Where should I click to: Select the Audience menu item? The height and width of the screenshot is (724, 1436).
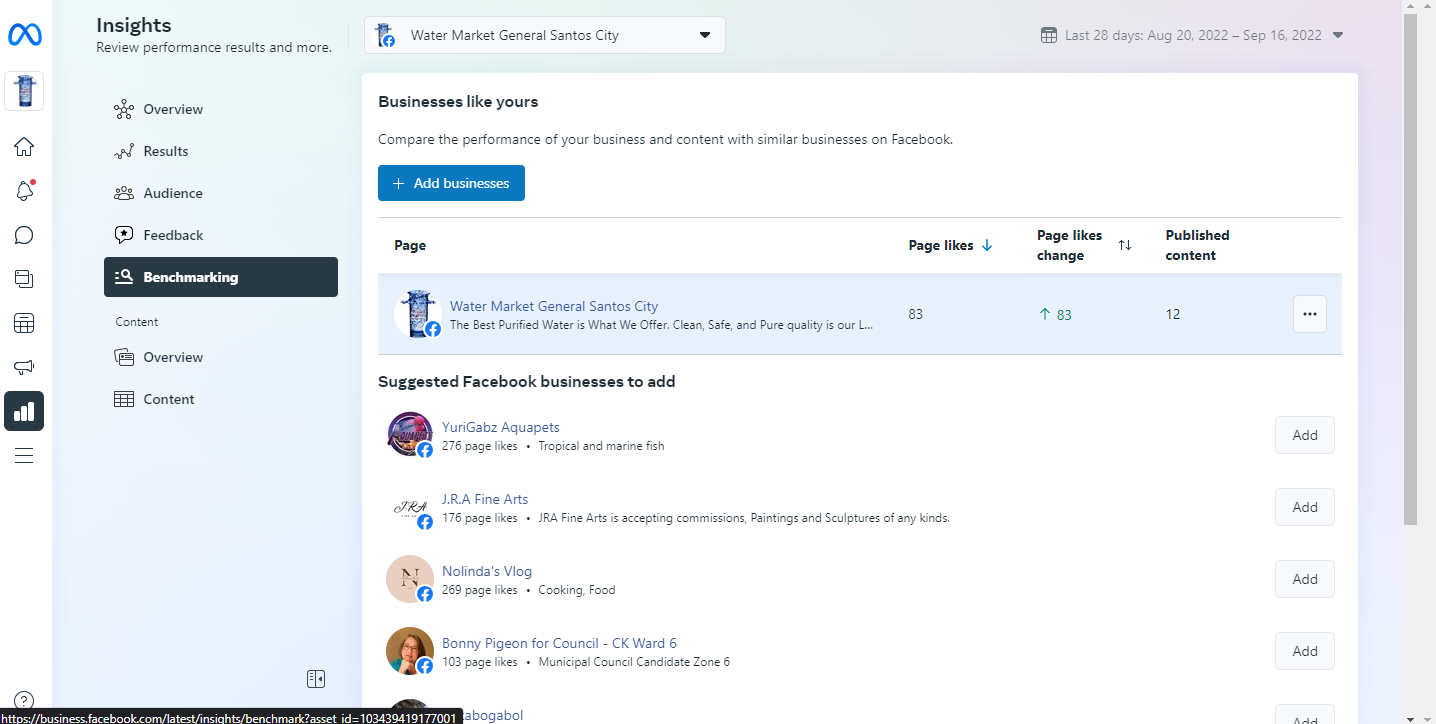coord(172,193)
